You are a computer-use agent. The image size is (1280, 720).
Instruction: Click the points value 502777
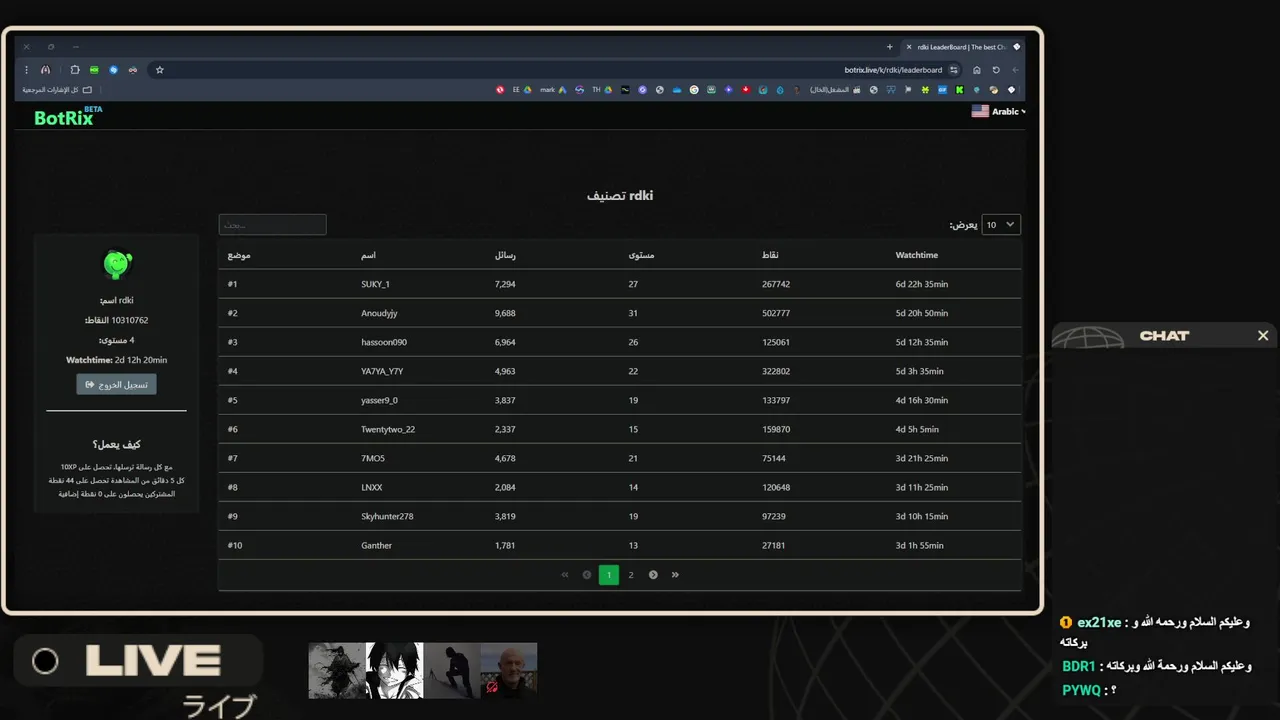pos(776,313)
